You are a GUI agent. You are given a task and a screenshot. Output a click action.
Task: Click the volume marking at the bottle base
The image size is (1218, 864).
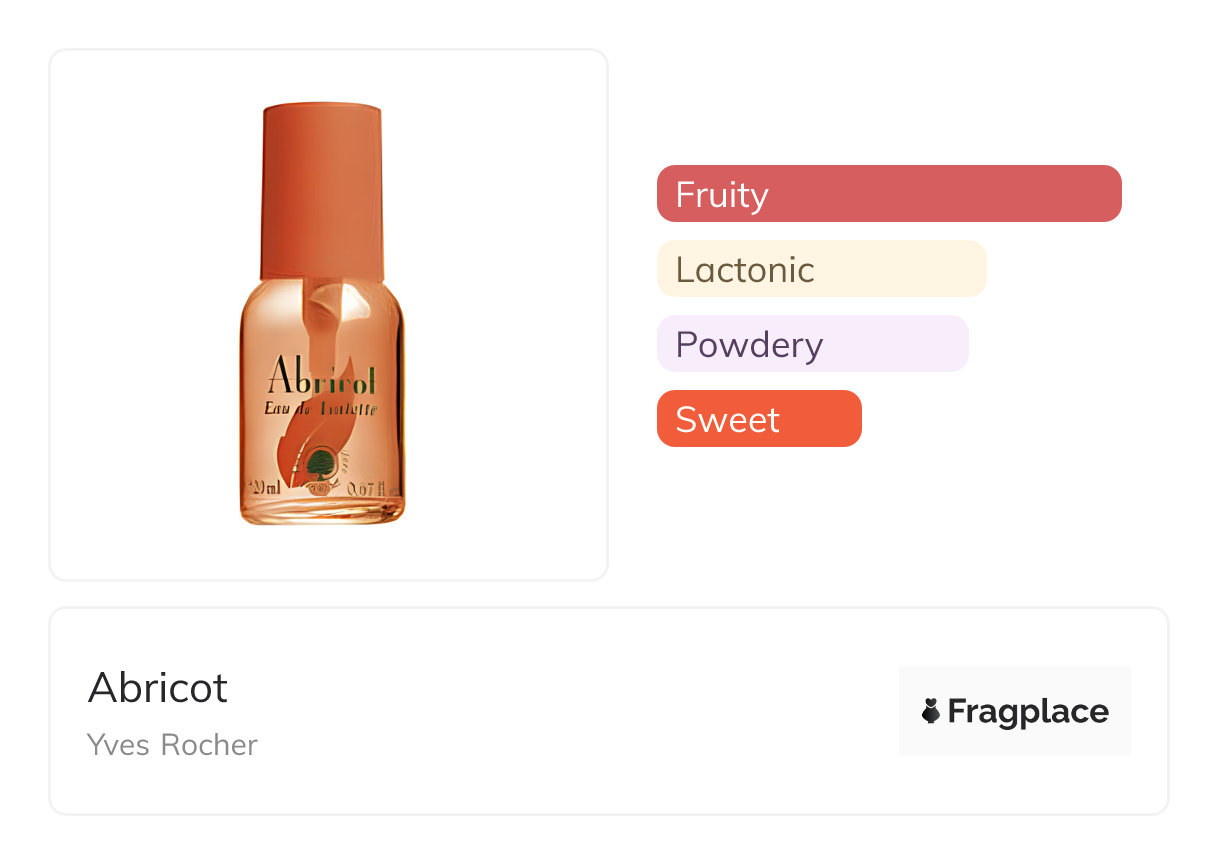[x=268, y=488]
